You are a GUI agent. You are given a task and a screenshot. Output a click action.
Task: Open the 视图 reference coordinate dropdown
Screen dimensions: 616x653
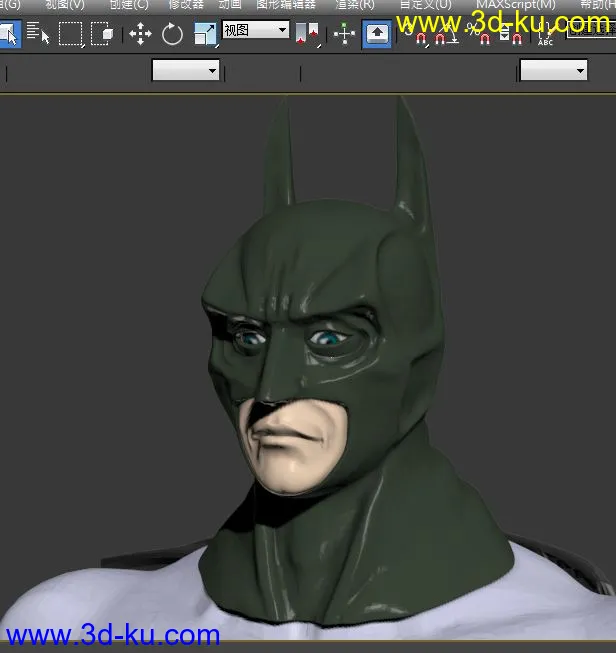256,30
